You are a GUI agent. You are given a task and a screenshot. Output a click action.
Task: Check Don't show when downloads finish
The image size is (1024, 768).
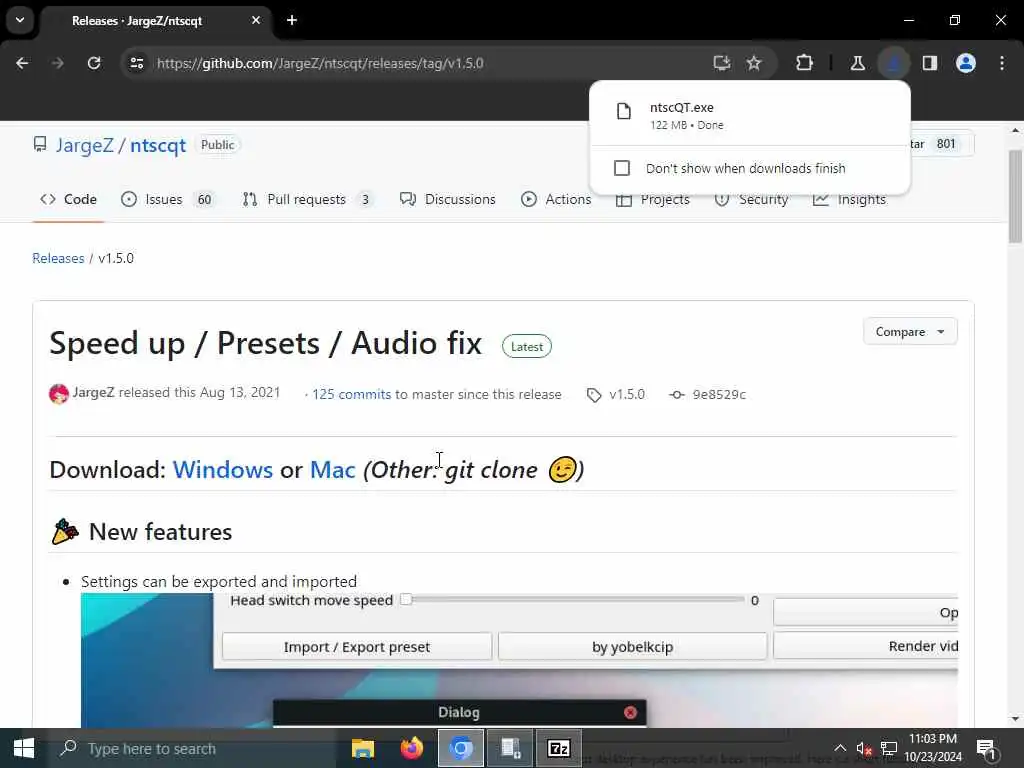coord(622,168)
